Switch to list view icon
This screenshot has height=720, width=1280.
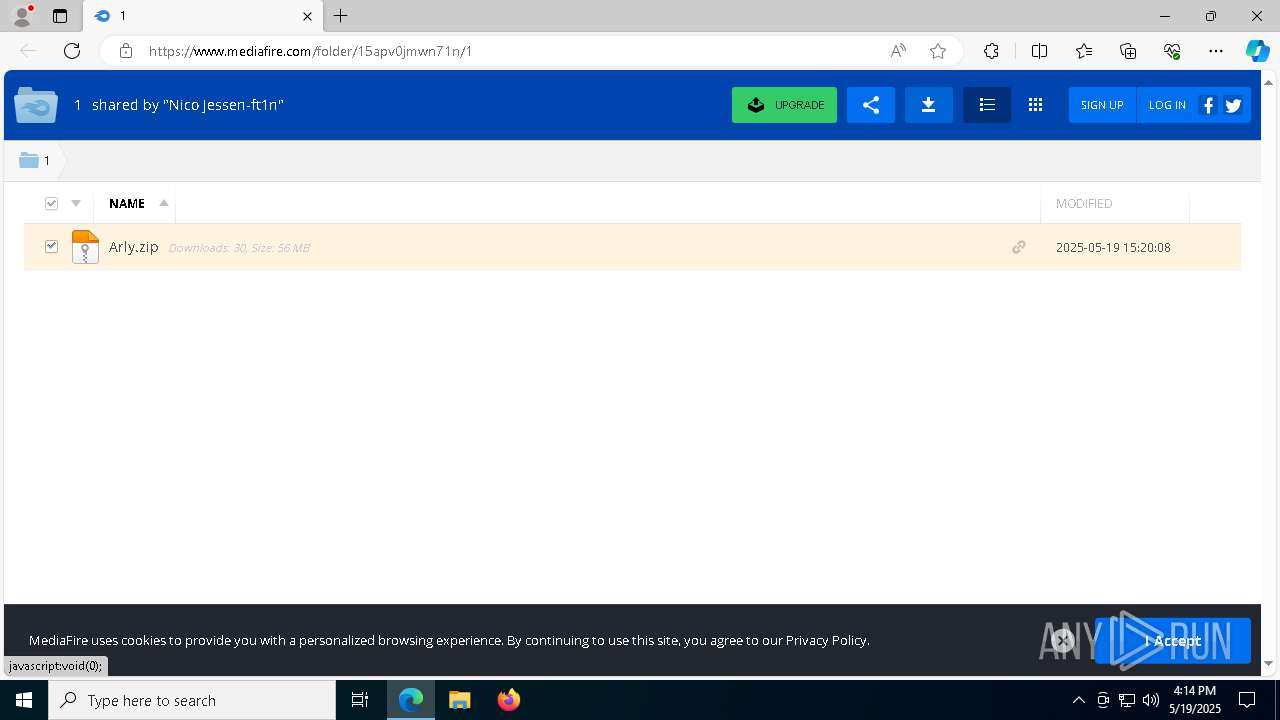[x=987, y=105]
